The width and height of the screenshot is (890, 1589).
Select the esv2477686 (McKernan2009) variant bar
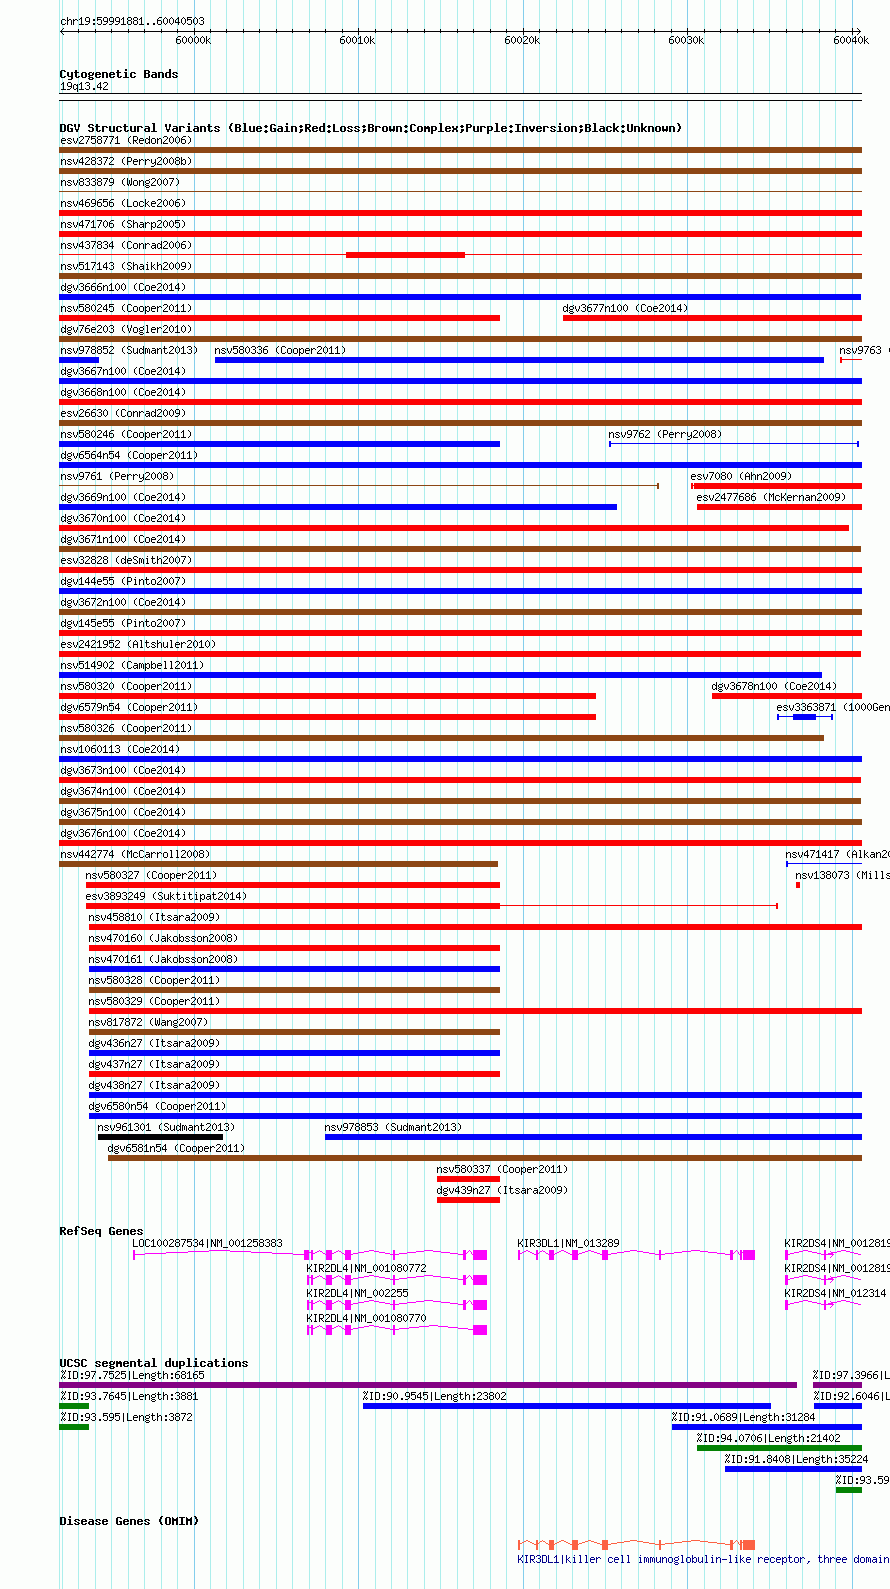(779, 507)
